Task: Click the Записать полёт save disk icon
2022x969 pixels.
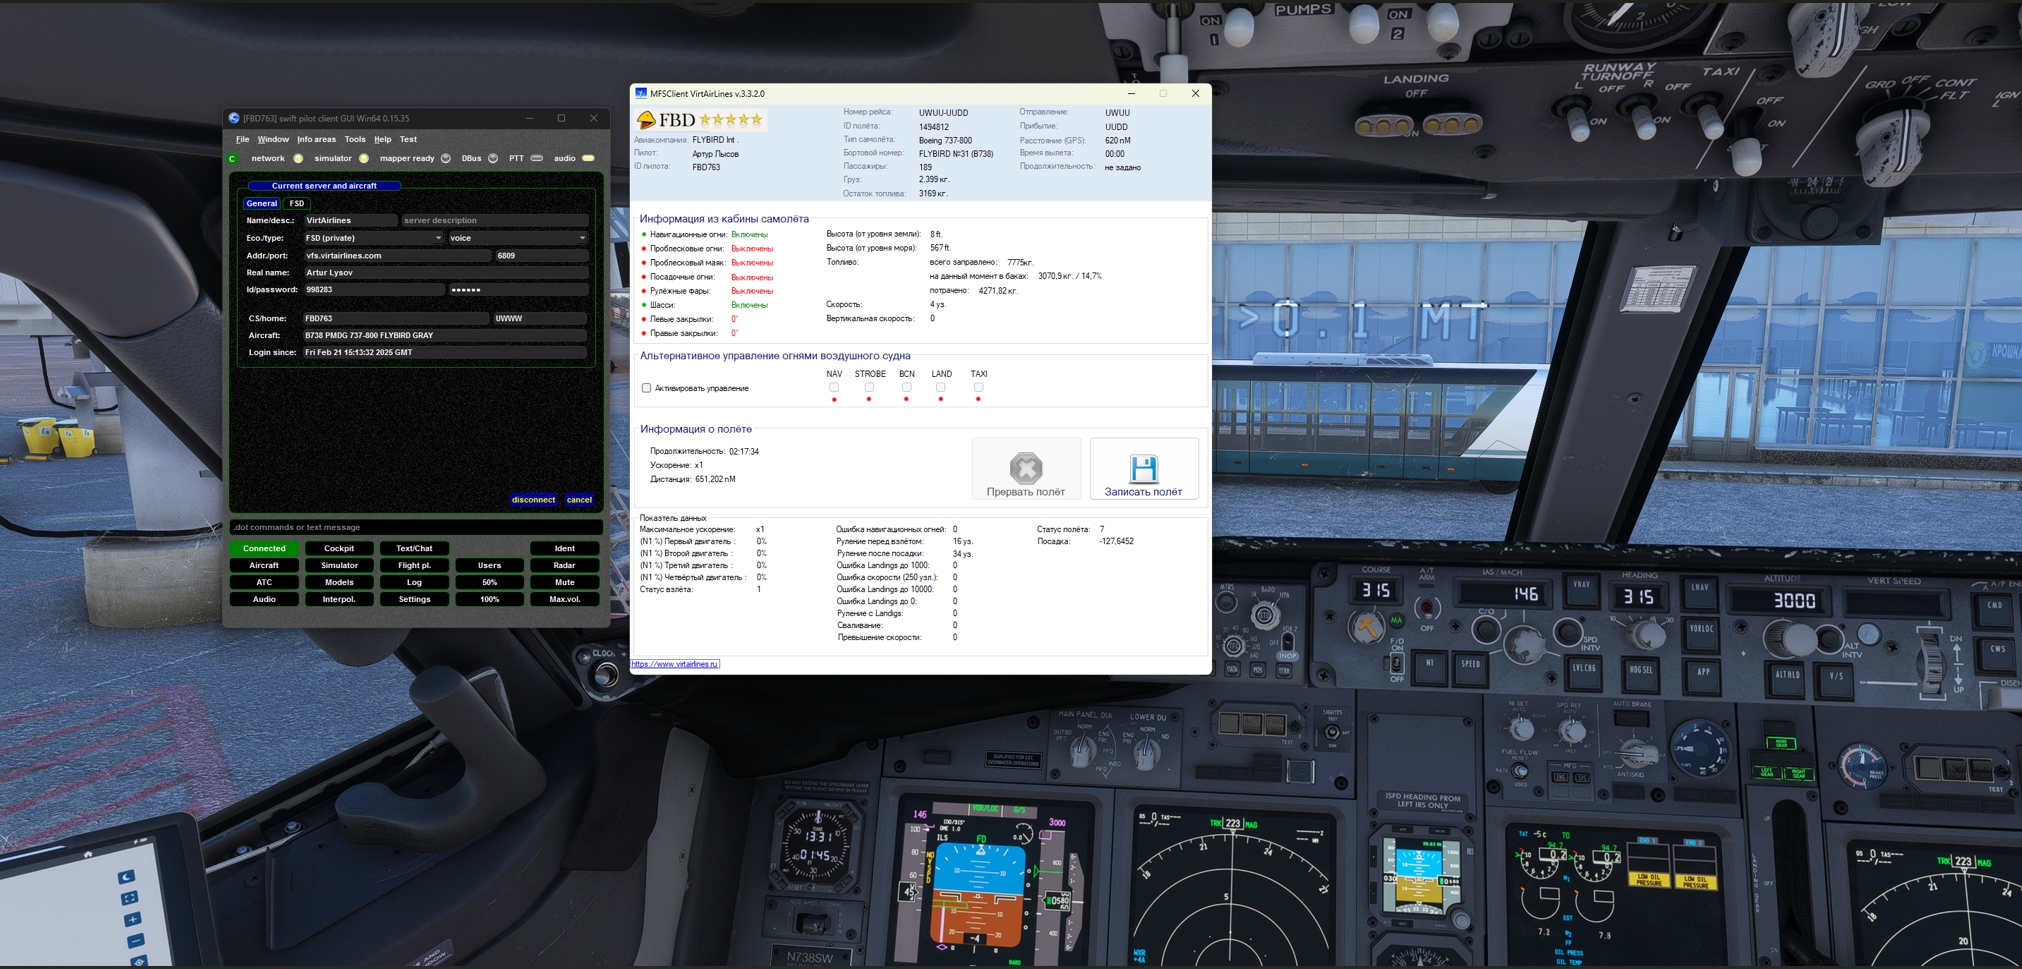Action: [1143, 468]
